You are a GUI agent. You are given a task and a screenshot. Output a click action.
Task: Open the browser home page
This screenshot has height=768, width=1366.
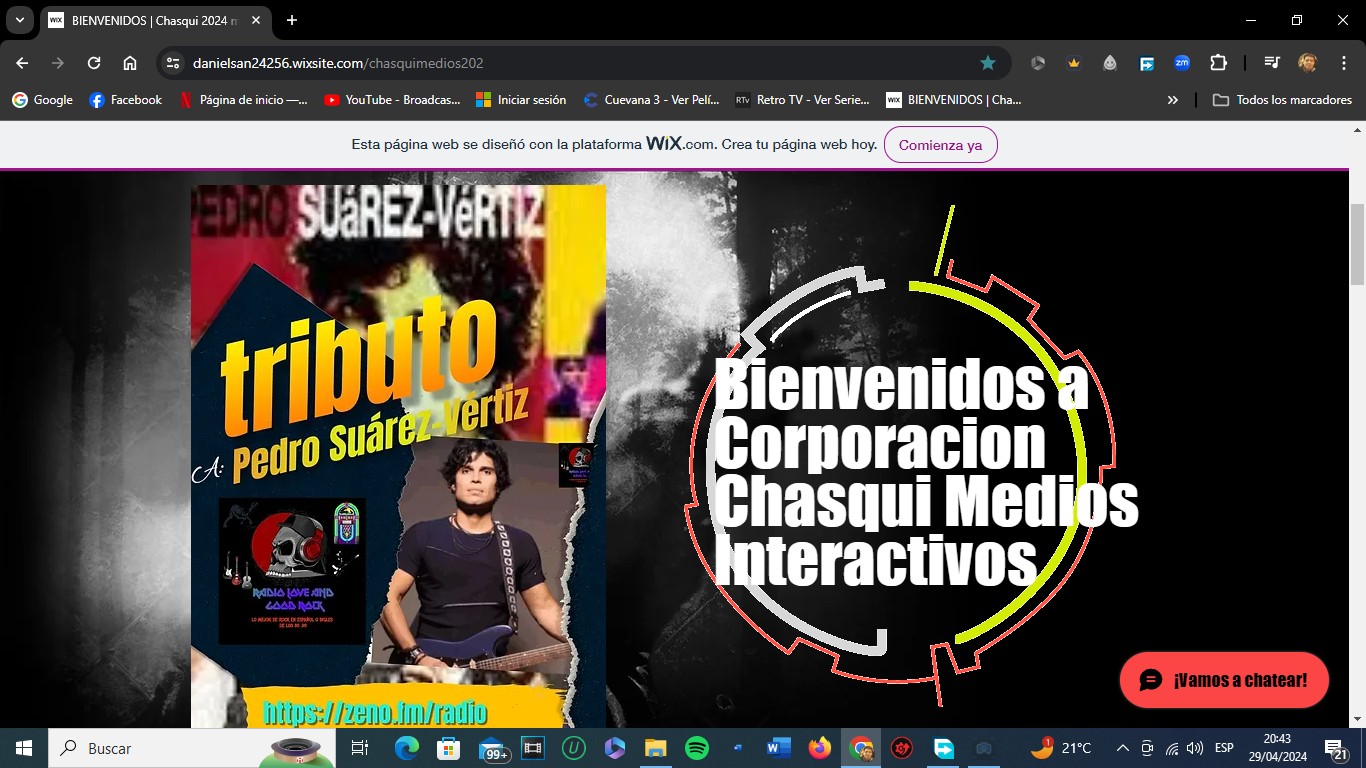point(130,63)
